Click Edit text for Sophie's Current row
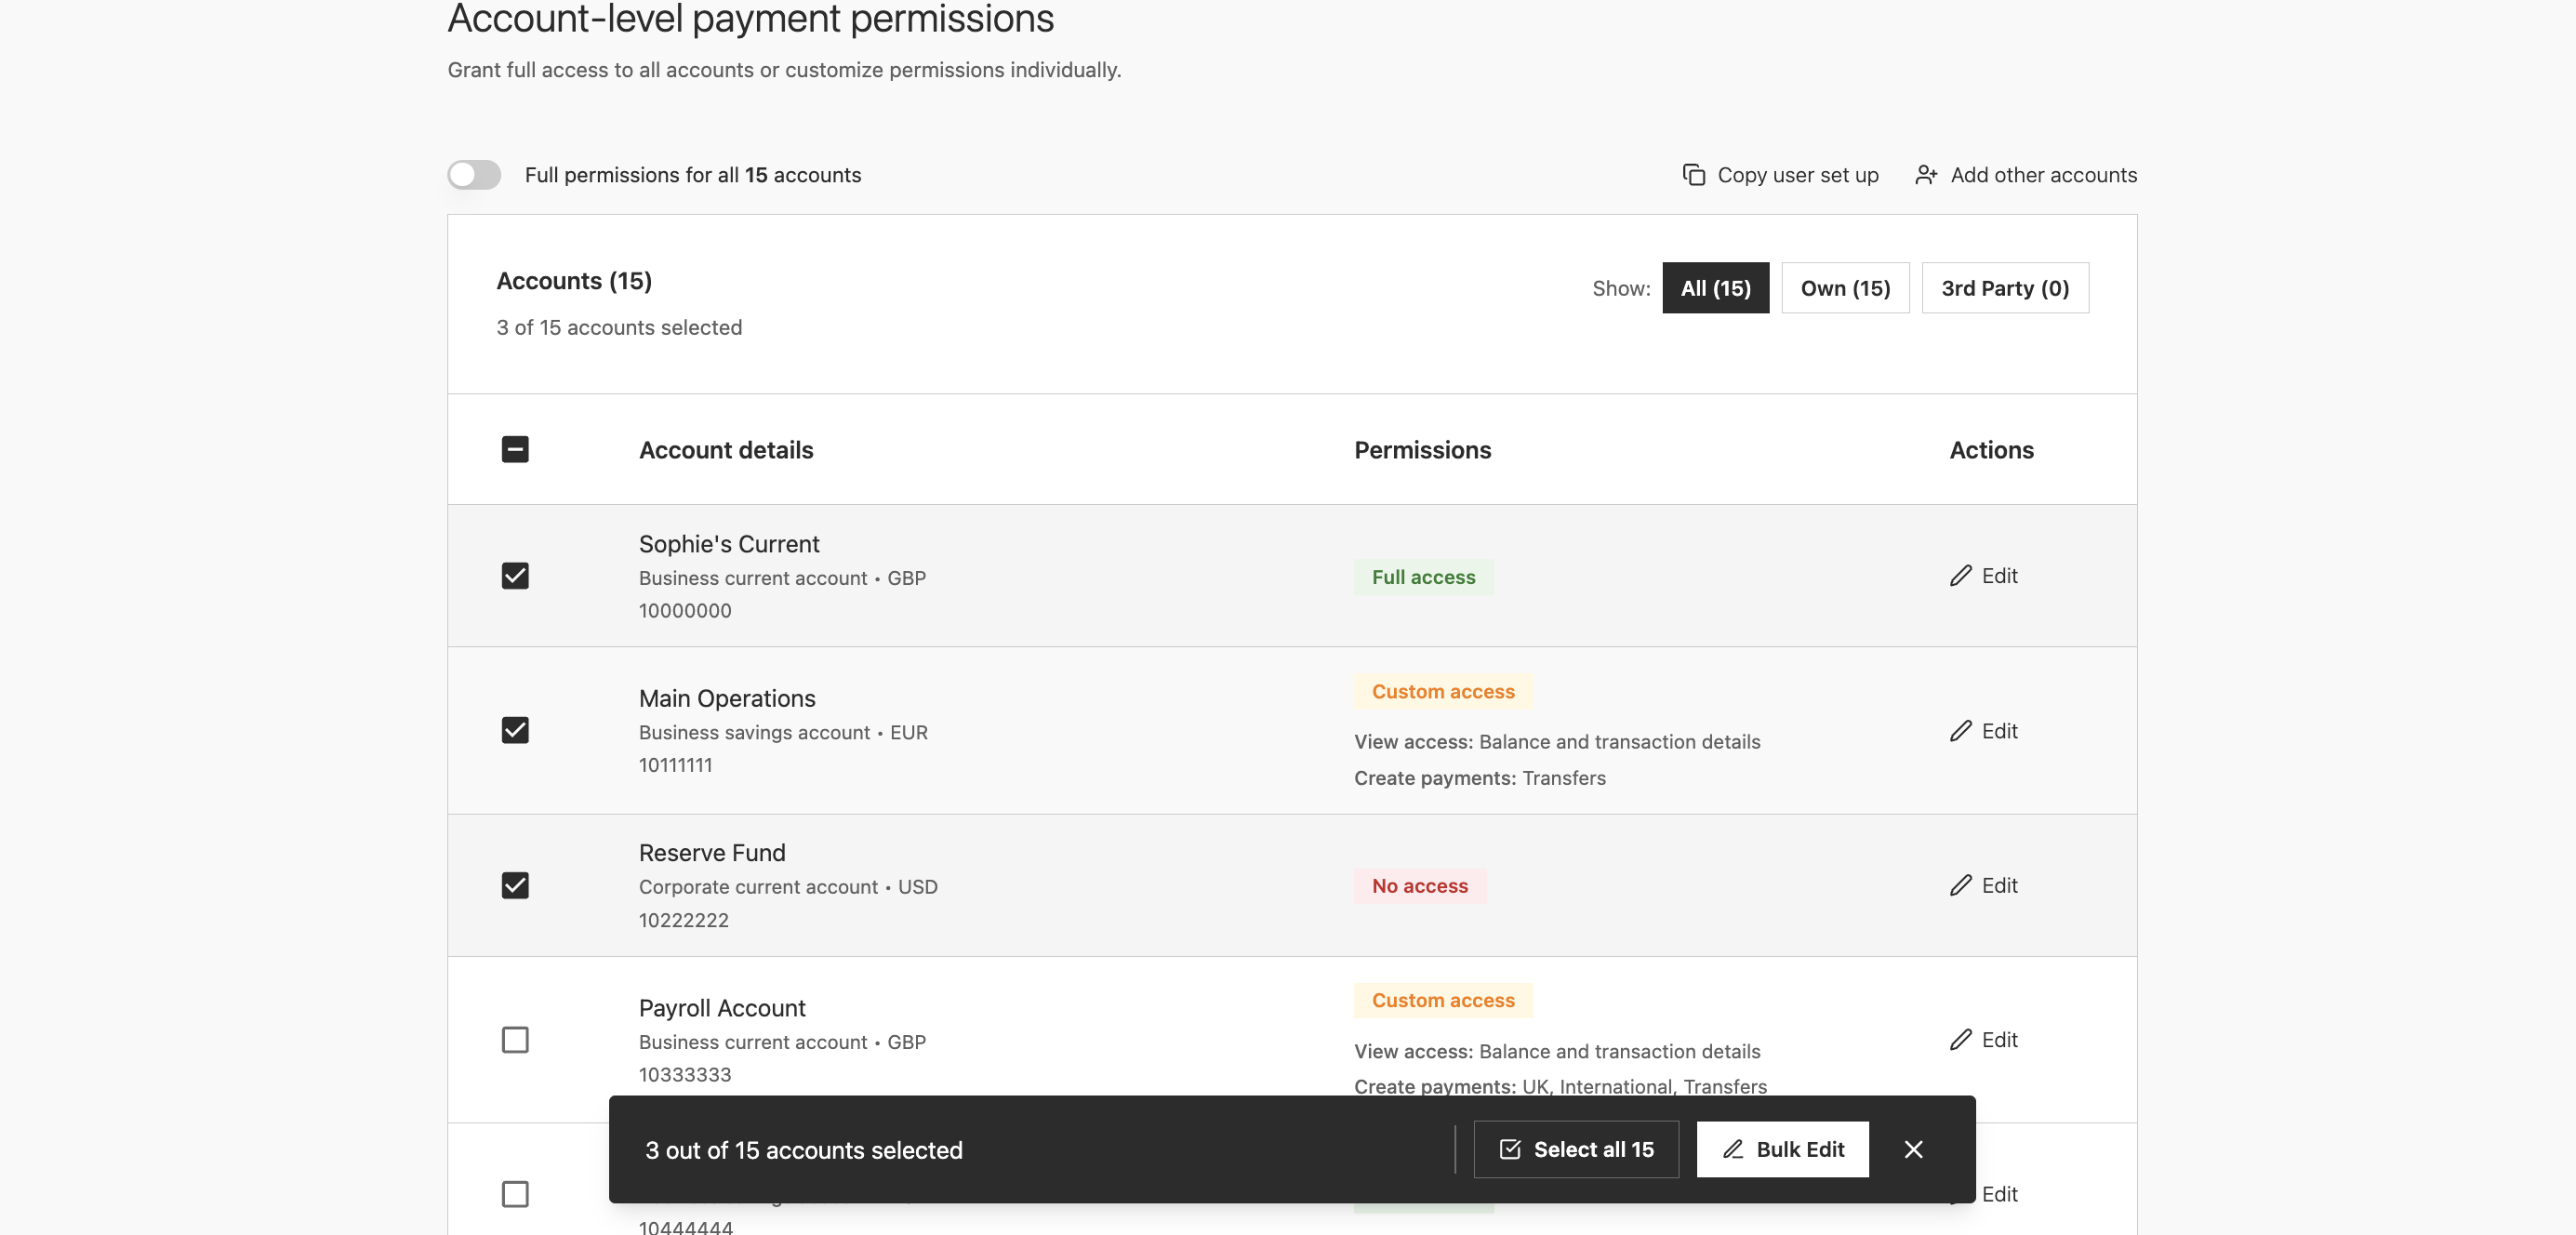This screenshot has height=1235, width=2576. (x=1999, y=576)
